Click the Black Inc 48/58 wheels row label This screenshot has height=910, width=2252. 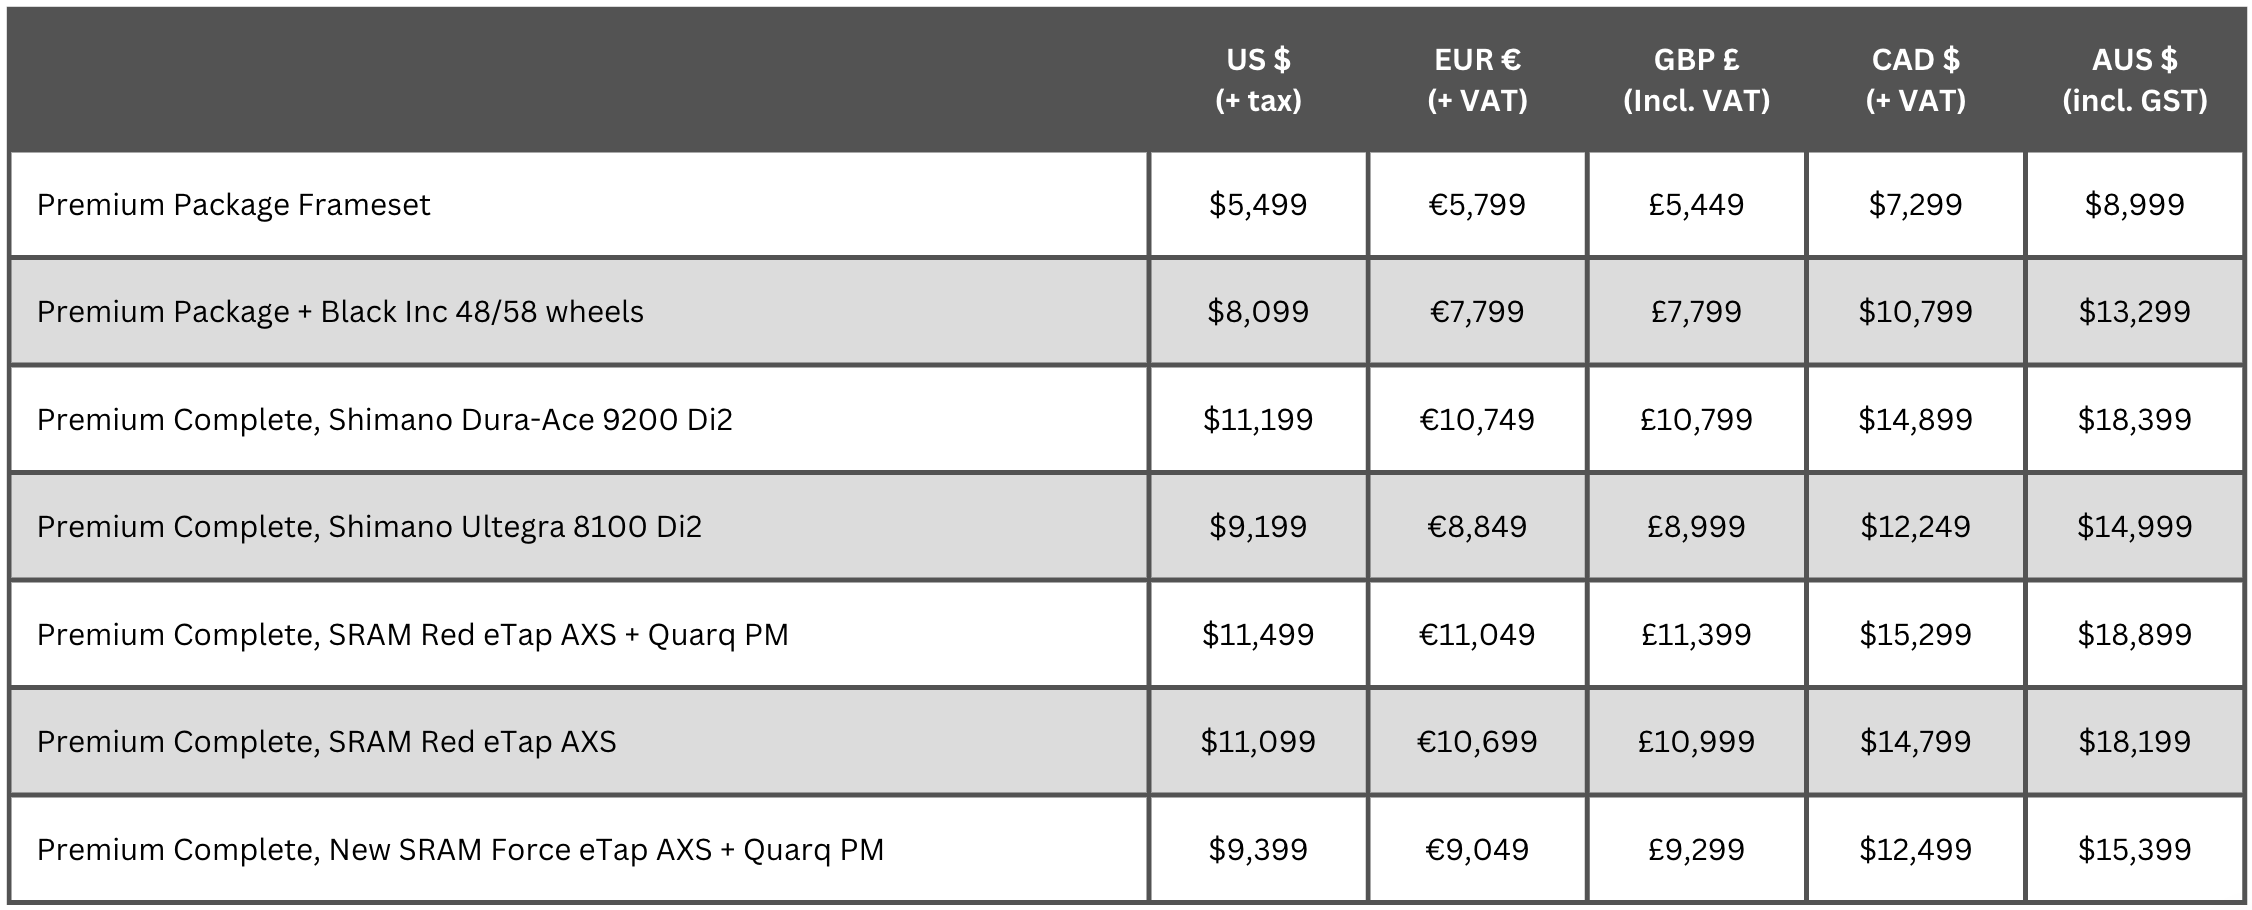[340, 312]
